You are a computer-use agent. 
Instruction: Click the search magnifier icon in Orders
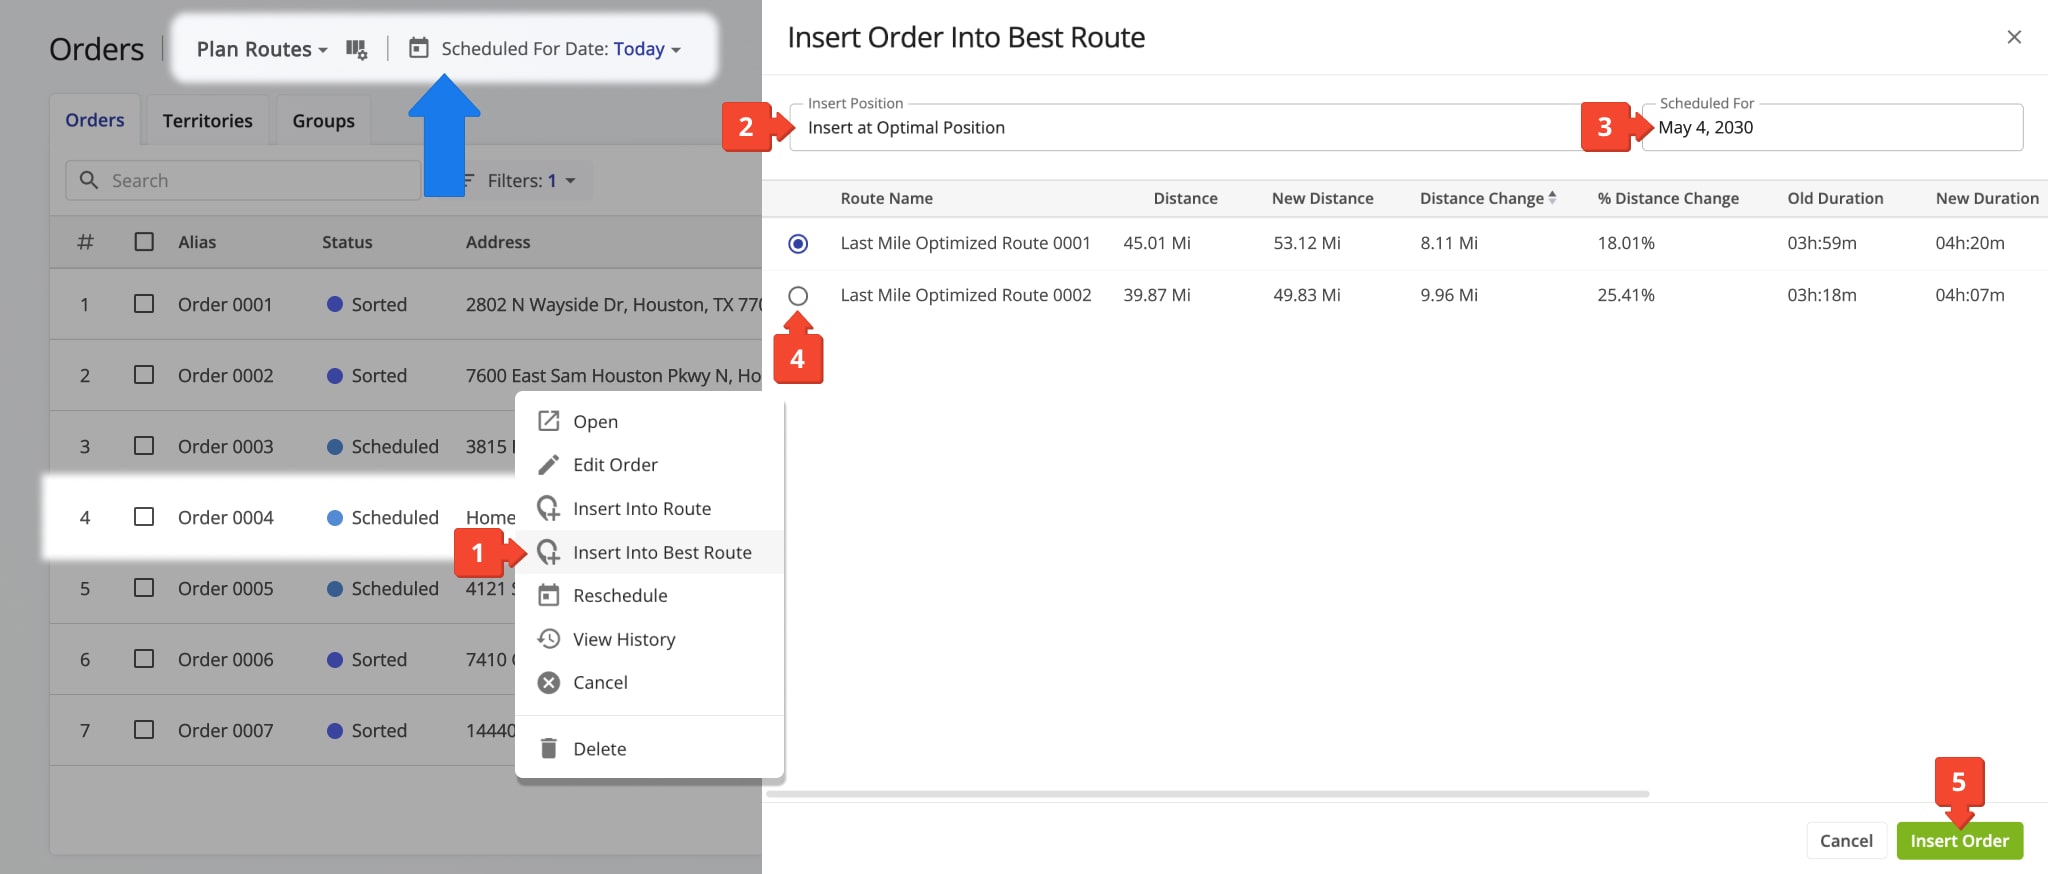tap(89, 180)
